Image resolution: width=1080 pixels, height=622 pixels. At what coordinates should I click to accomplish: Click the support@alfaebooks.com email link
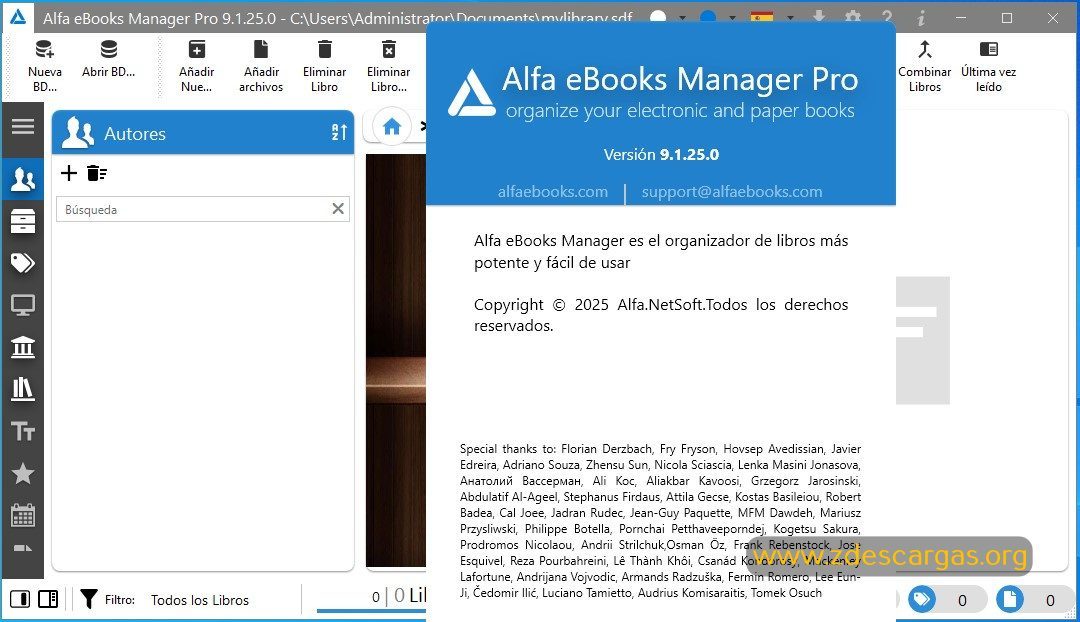pos(731,191)
